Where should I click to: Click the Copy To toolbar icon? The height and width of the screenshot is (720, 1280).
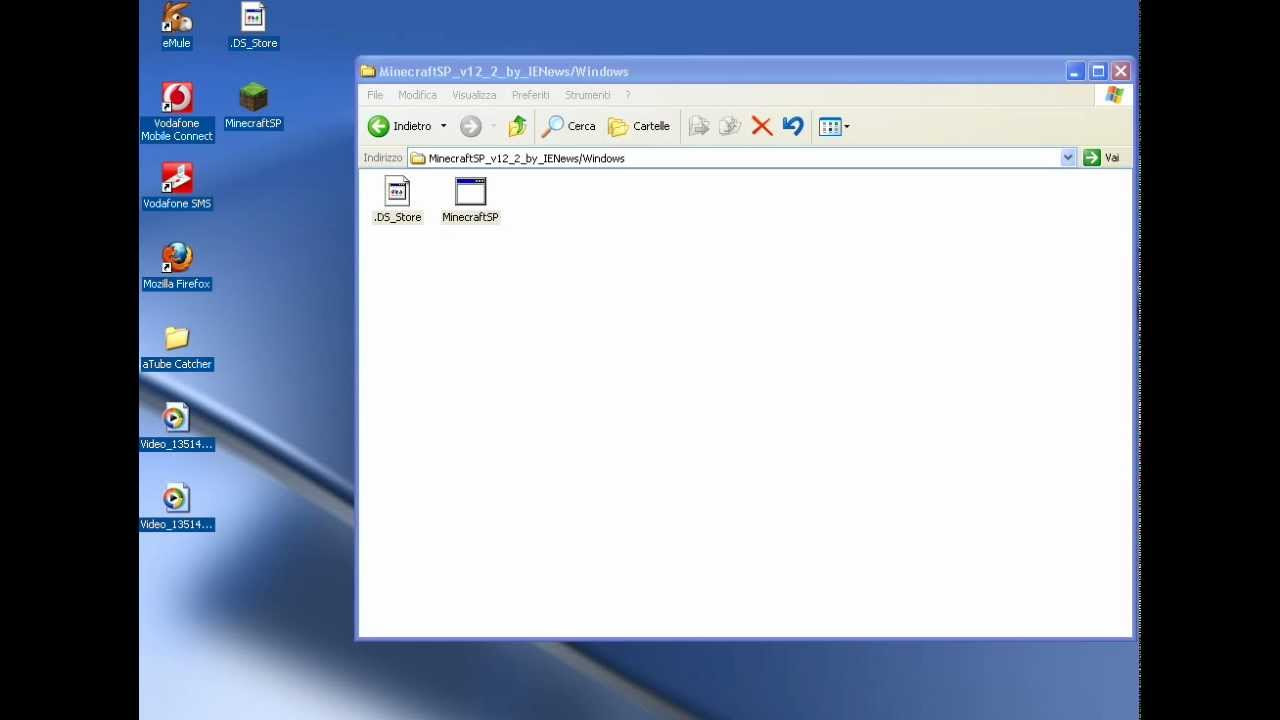coord(730,126)
